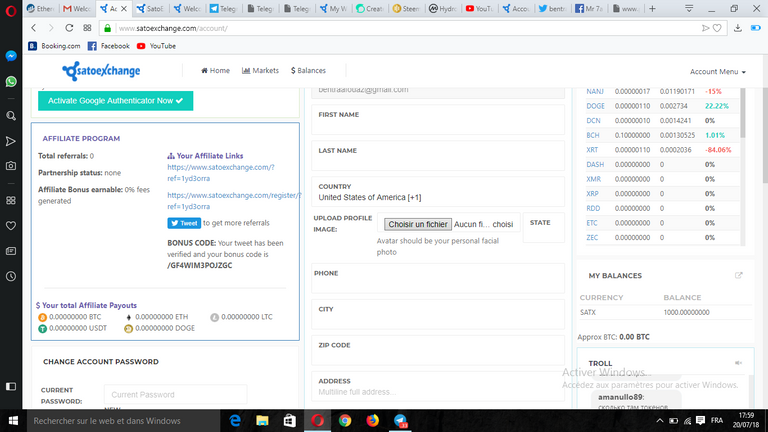This screenshot has width=768, height=432.
Task: Open downloads icon in address bar
Action: pyautogui.click(x=738, y=28)
